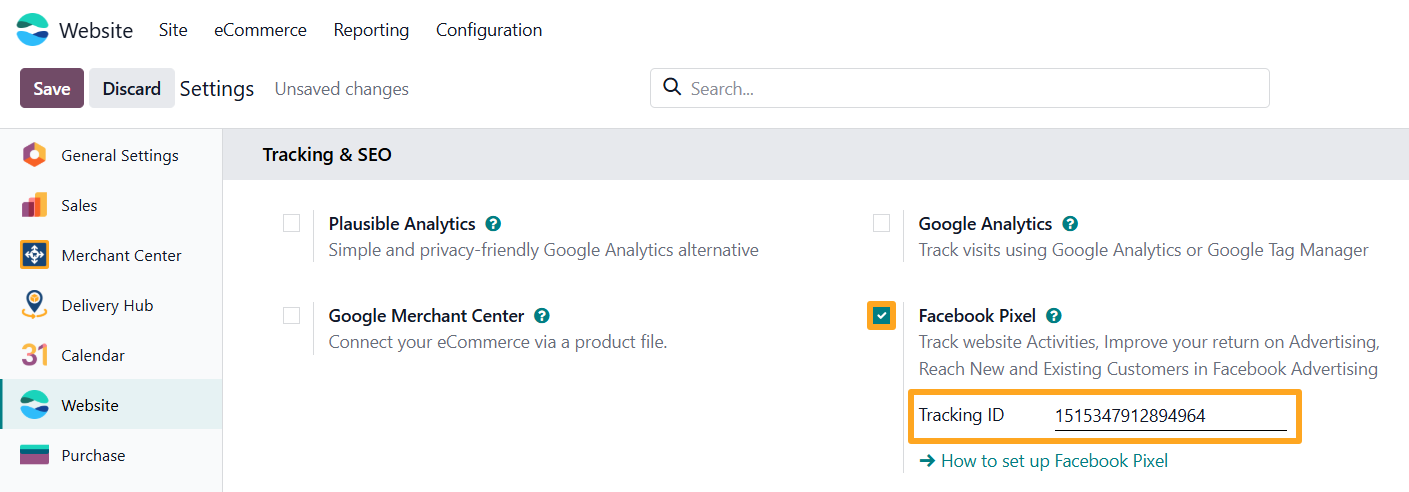The width and height of the screenshot is (1409, 492).
Task: Click the Merchant Center sidebar icon
Action: [x=34, y=255]
